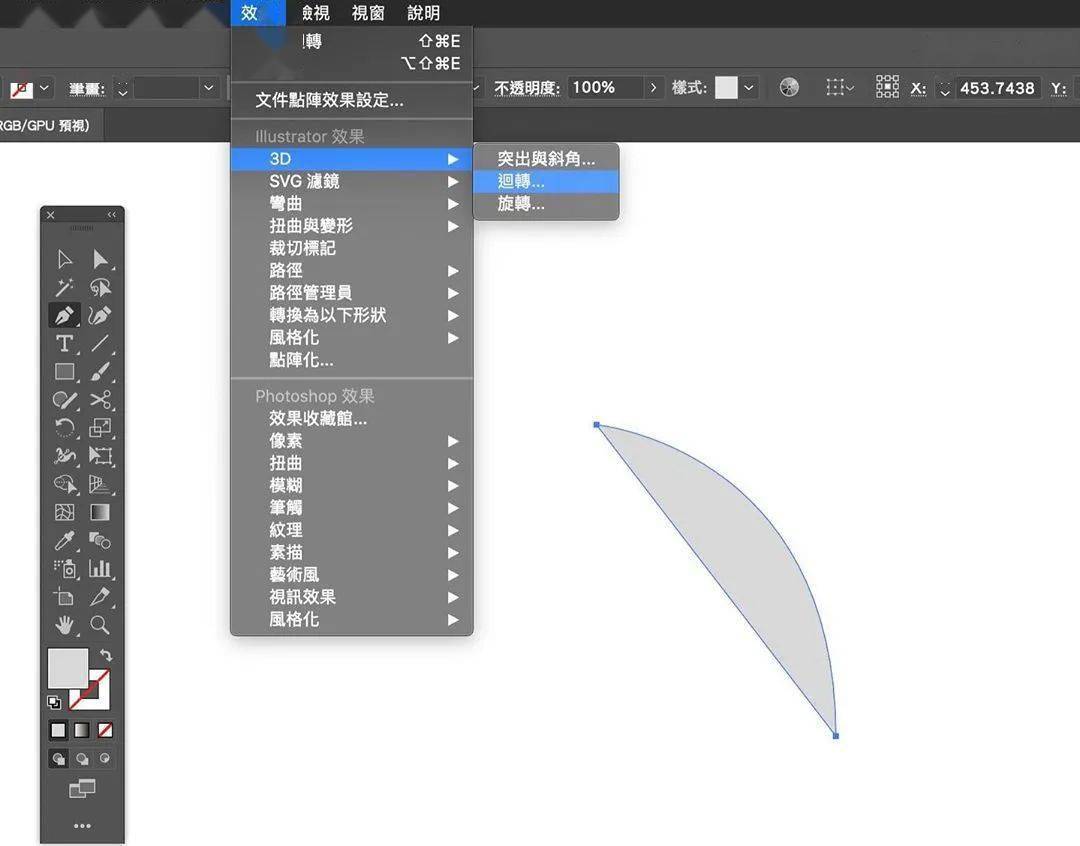The height and width of the screenshot is (846, 1080).
Task: Select the Scissors tool
Action: 100,400
